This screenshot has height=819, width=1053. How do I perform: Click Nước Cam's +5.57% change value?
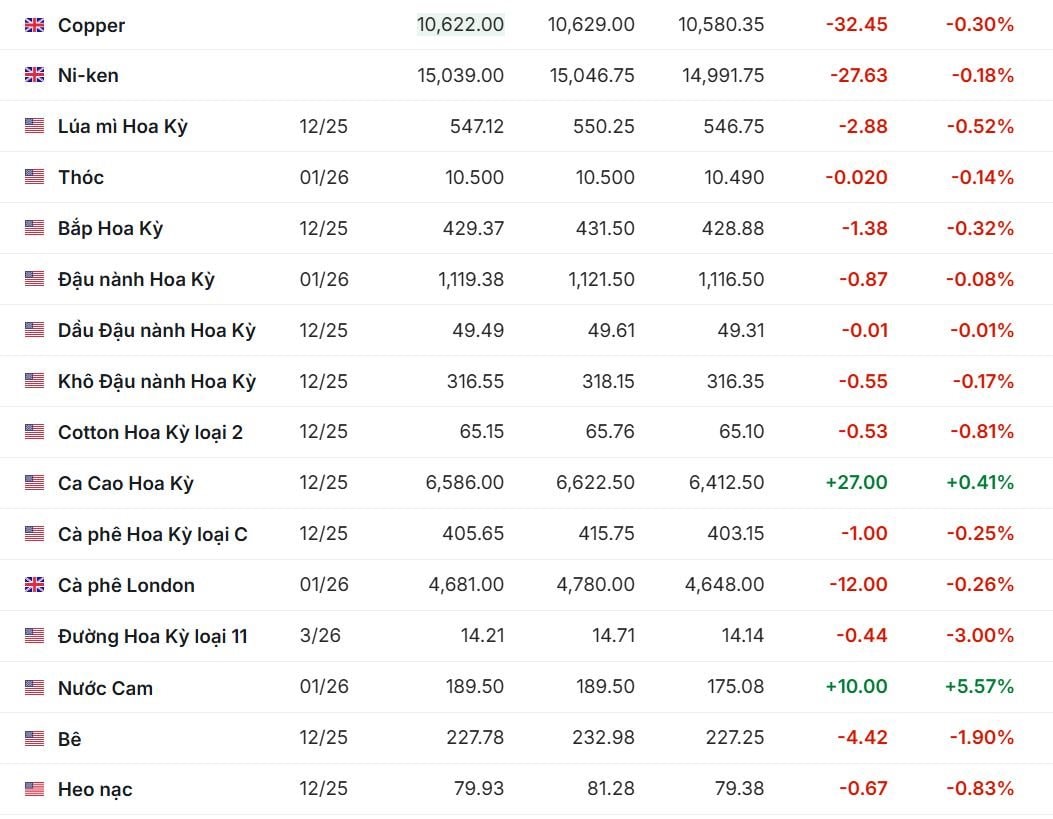[979, 686]
